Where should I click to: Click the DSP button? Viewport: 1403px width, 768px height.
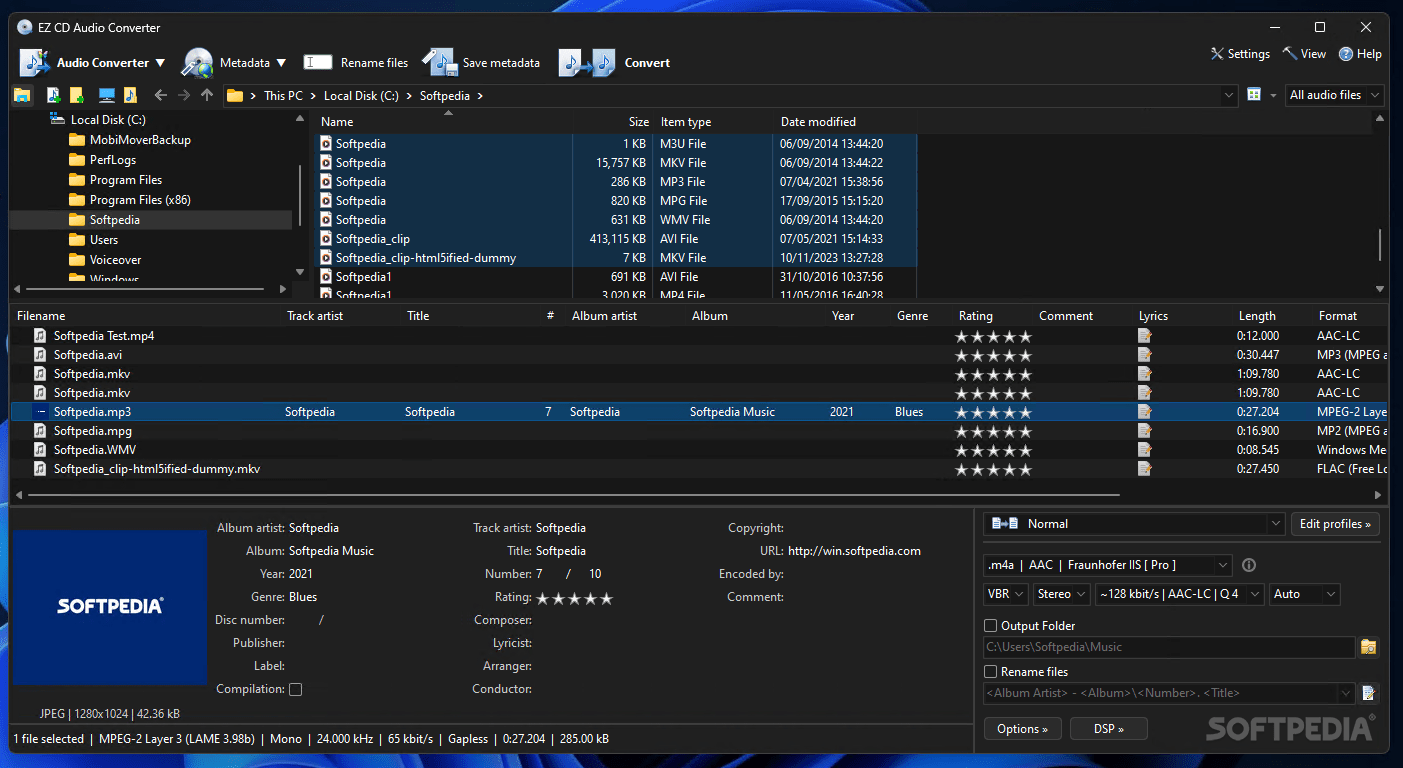pos(1108,729)
